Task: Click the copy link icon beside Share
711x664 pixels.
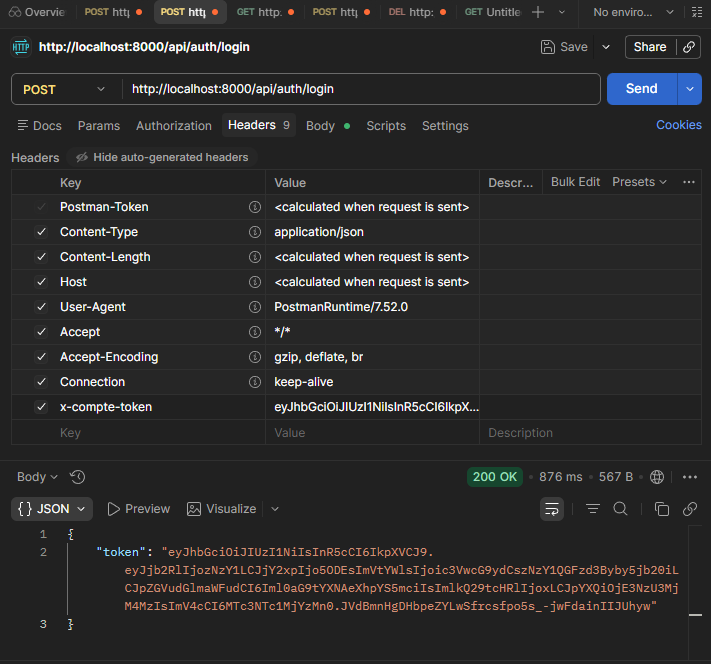Action: pos(688,47)
